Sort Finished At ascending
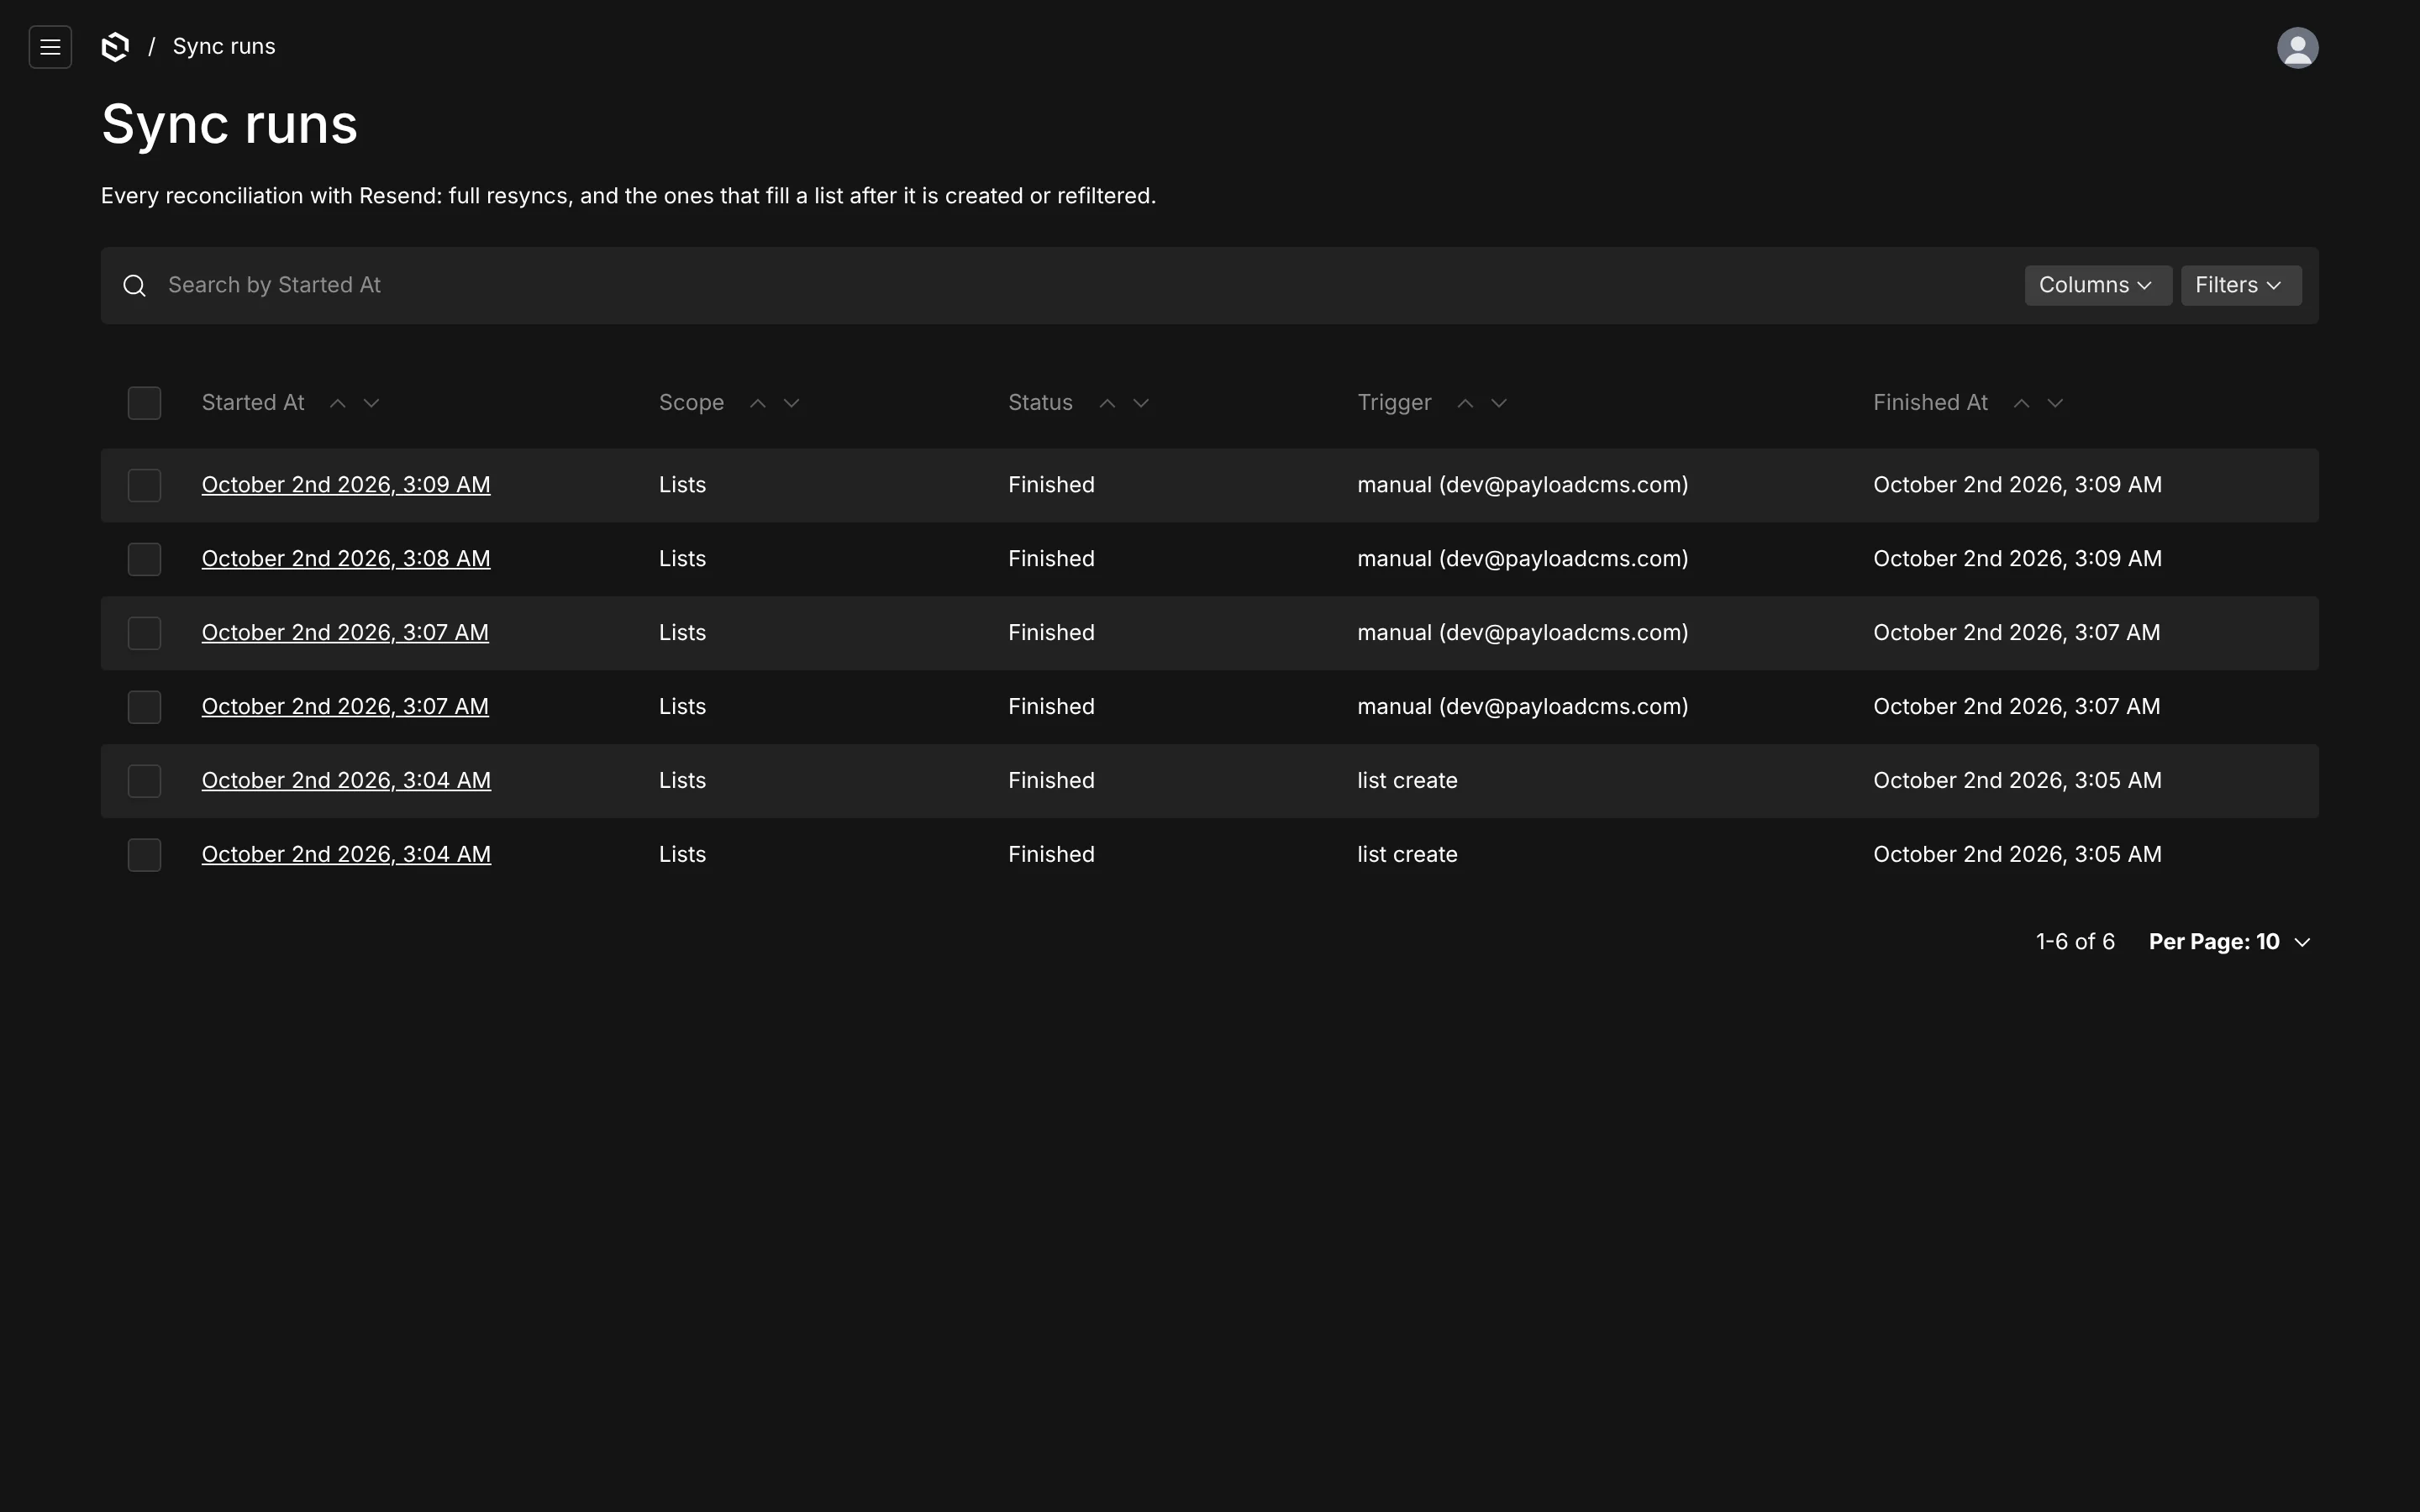2420x1512 pixels. [x=2021, y=403]
